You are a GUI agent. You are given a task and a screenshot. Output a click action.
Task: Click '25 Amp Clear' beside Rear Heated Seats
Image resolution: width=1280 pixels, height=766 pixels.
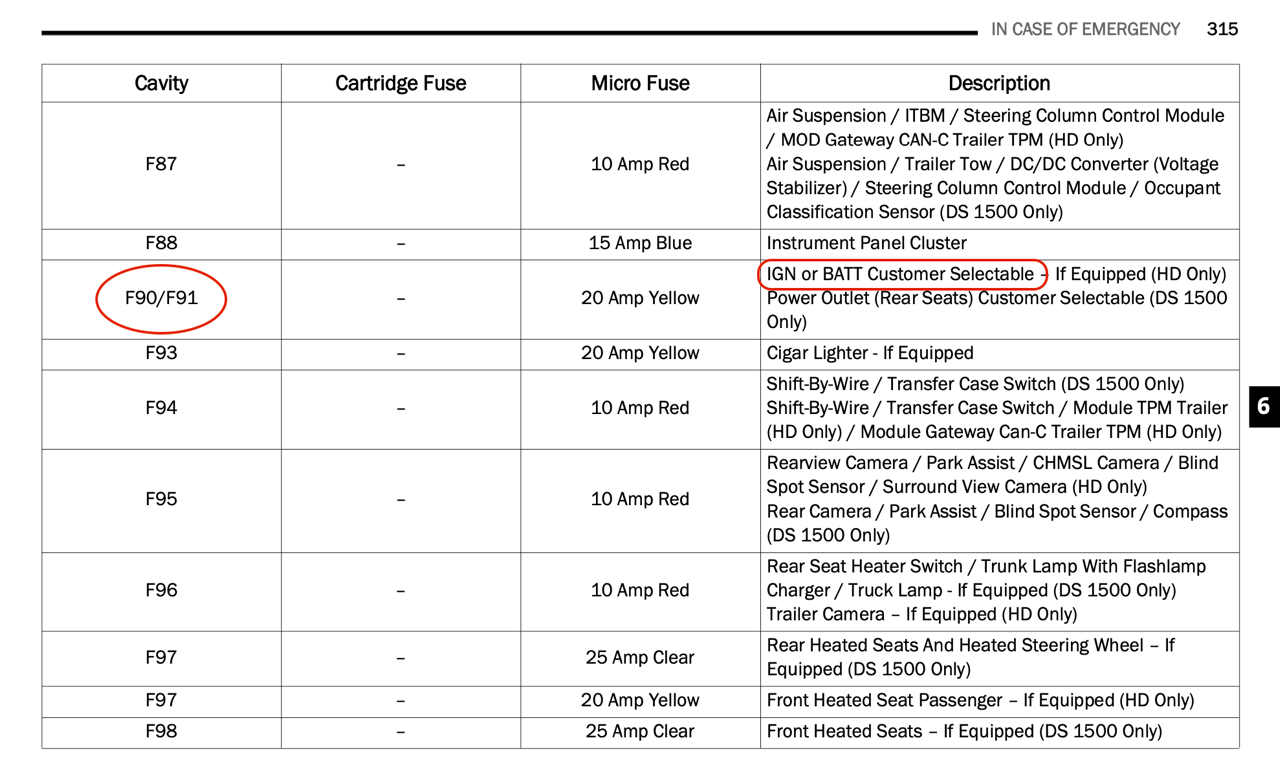(640, 657)
